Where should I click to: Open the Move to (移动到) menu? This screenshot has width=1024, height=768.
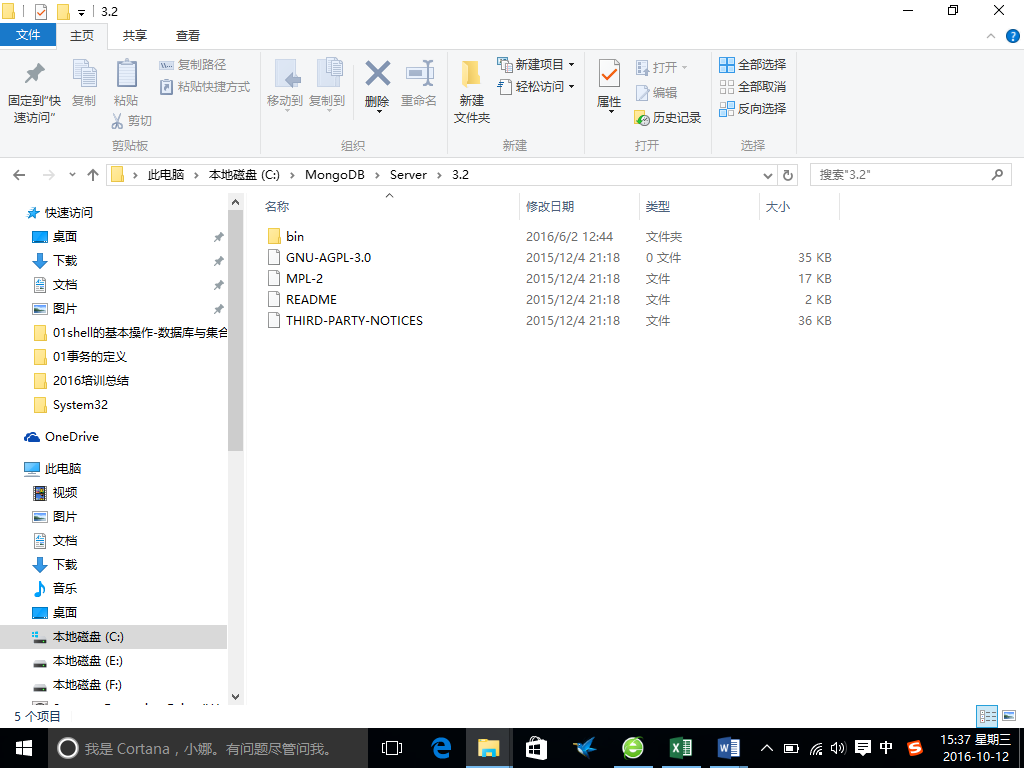[x=285, y=85]
